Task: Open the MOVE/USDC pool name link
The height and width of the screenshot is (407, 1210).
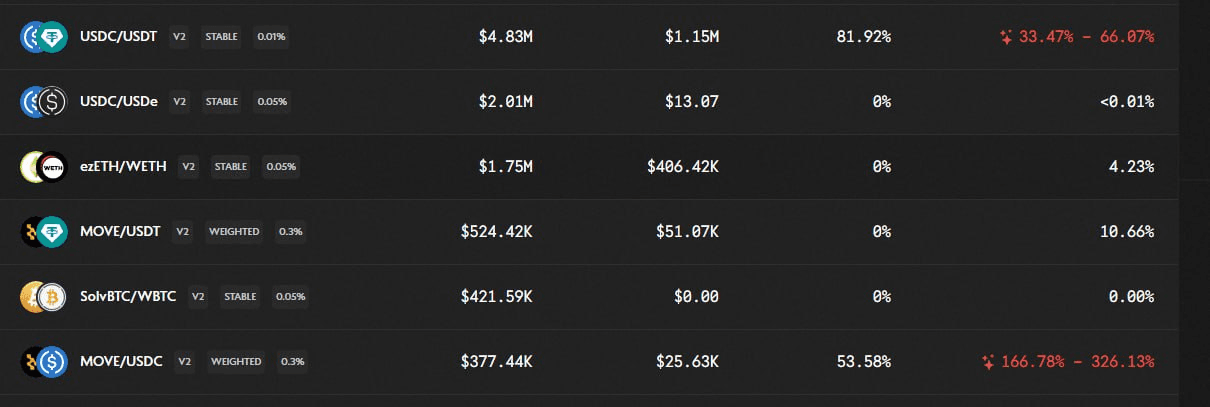Action: pyautogui.click(x=122, y=361)
